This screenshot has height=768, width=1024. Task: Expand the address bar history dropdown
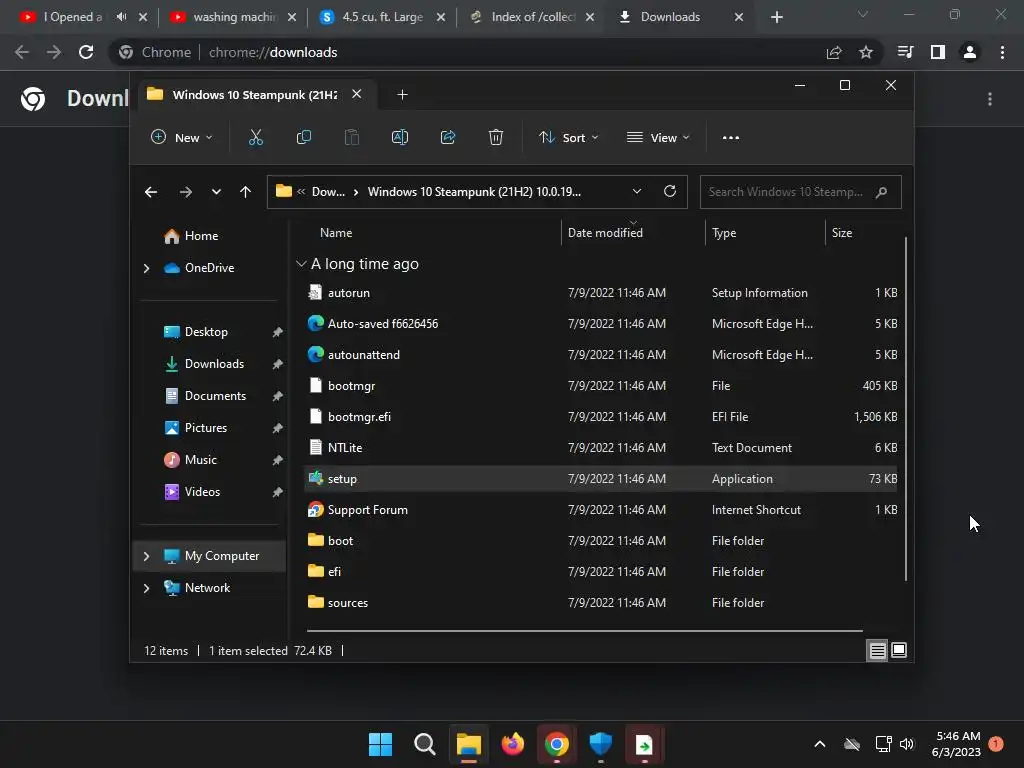click(637, 191)
